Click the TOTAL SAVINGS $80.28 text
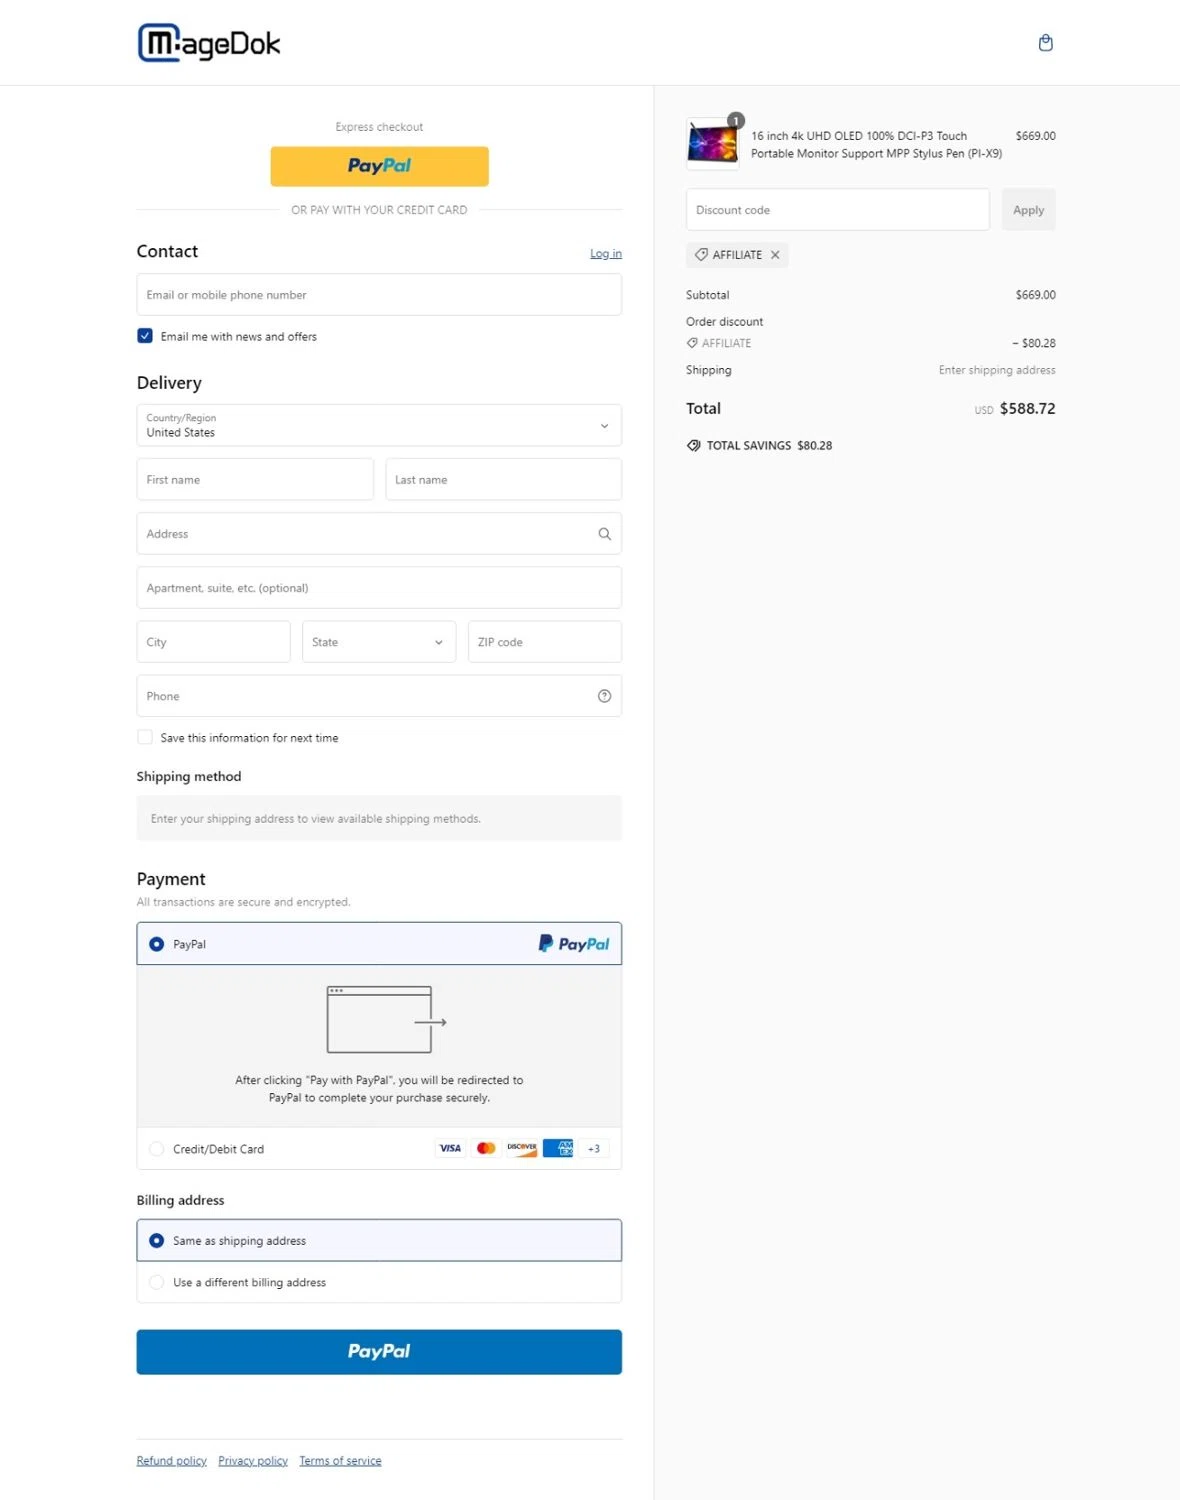The width and height of the screenshot is (1180, 1500). point(769,446)
